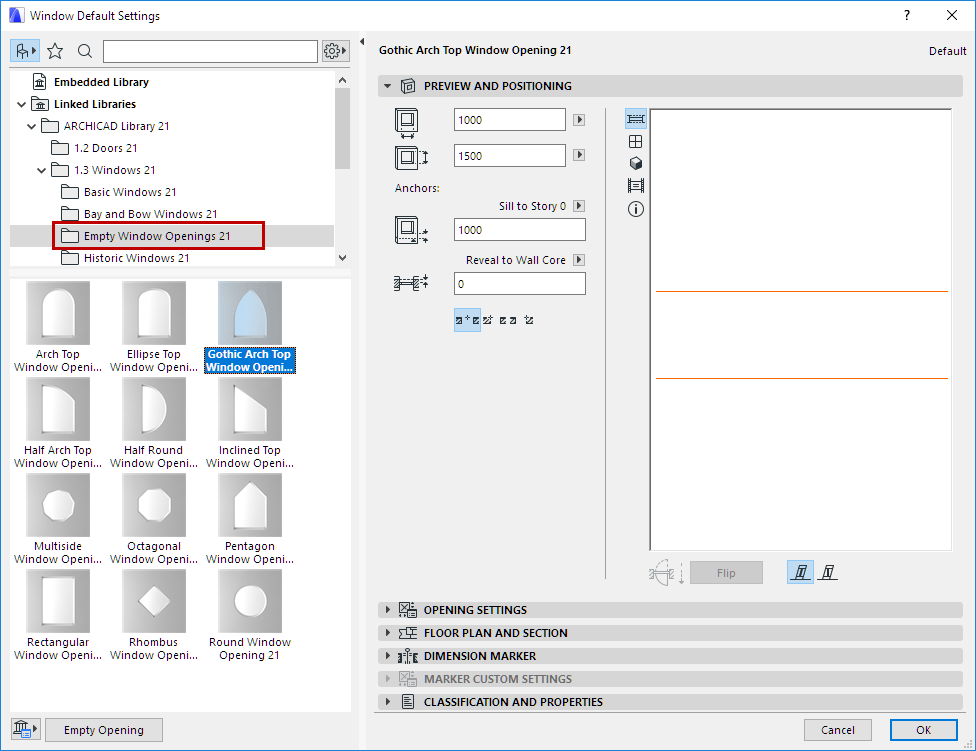
Task: Open the height value arrow menu
Action: pos(579,155)
